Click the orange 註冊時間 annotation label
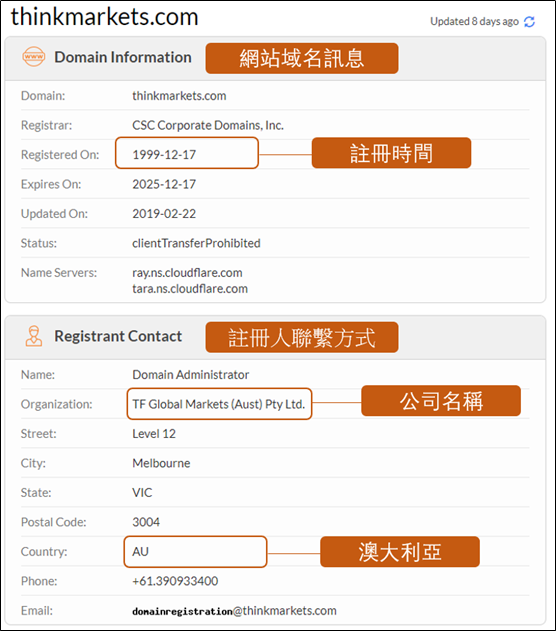 (x=391, y=153)
